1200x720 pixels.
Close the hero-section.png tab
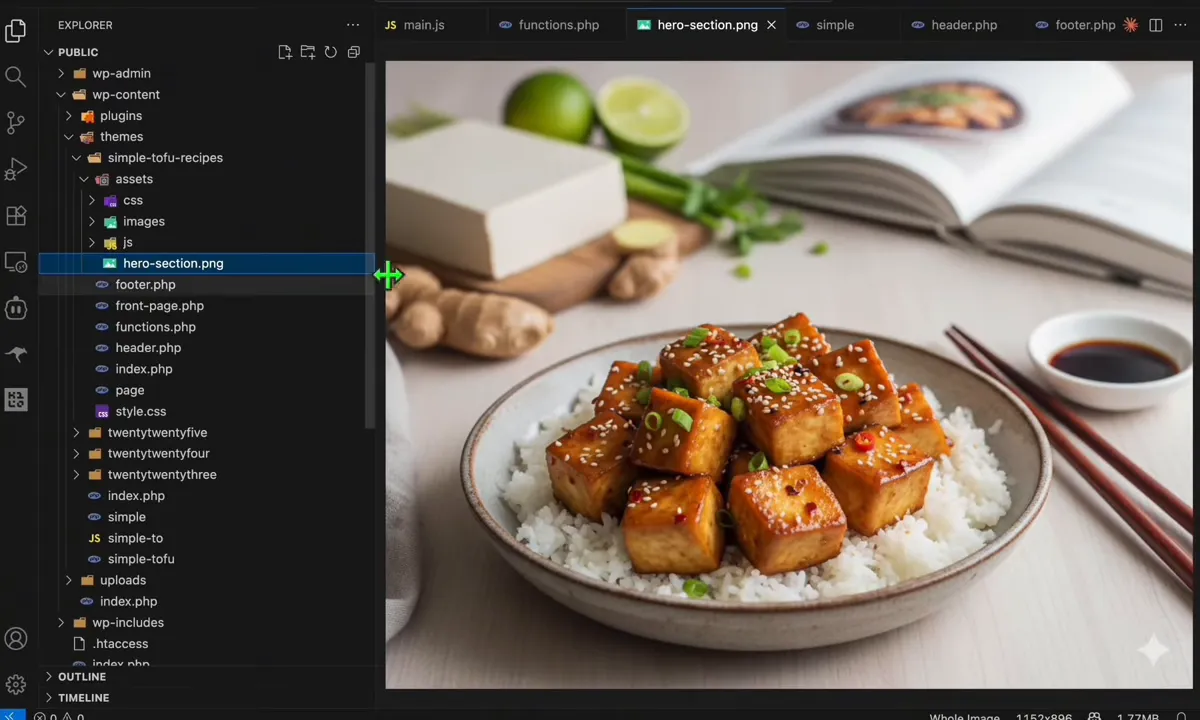coord(771,25)
